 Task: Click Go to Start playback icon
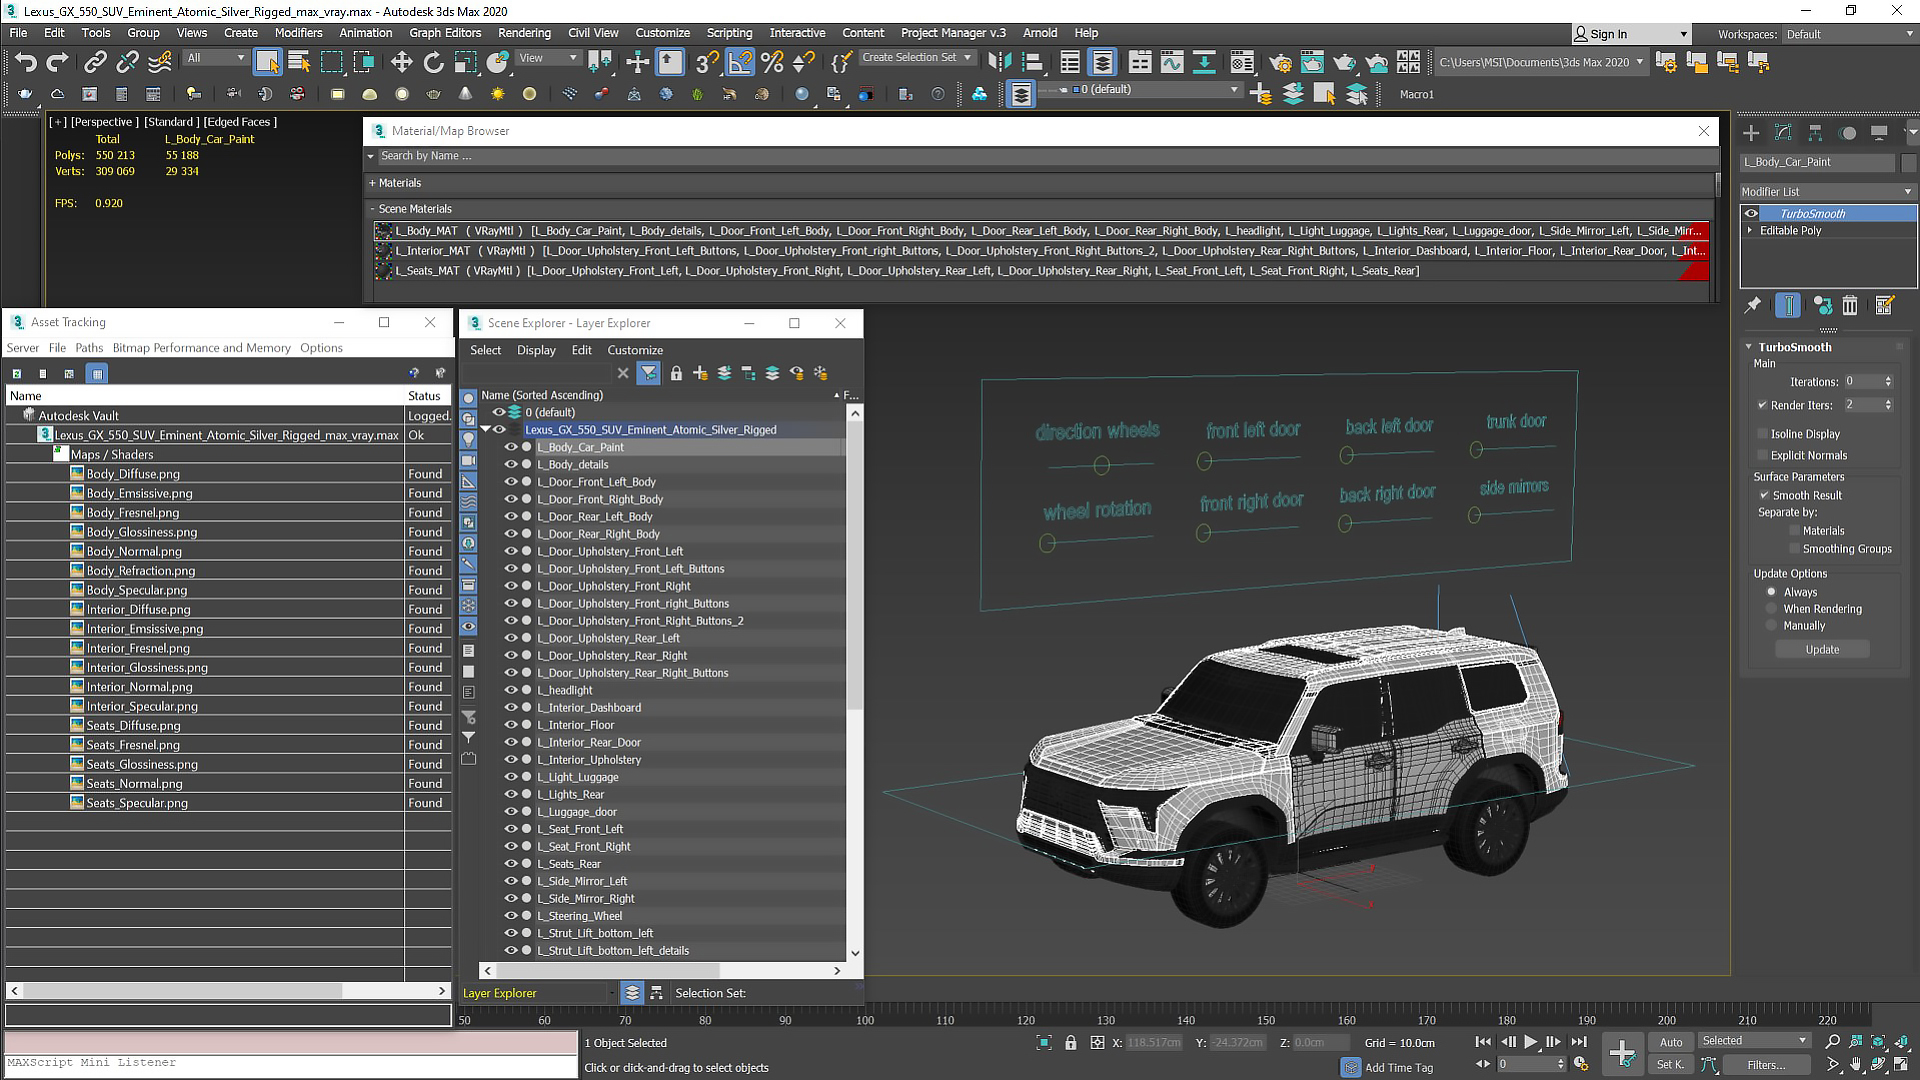[1483, 1042]
